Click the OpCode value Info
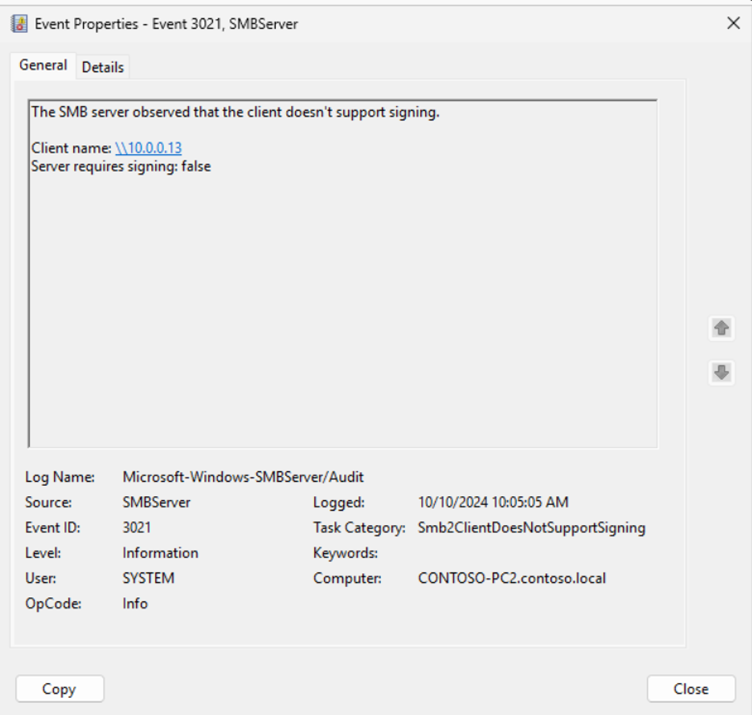Viewport: 752px width, 715px height. click(x=135, y=603)
